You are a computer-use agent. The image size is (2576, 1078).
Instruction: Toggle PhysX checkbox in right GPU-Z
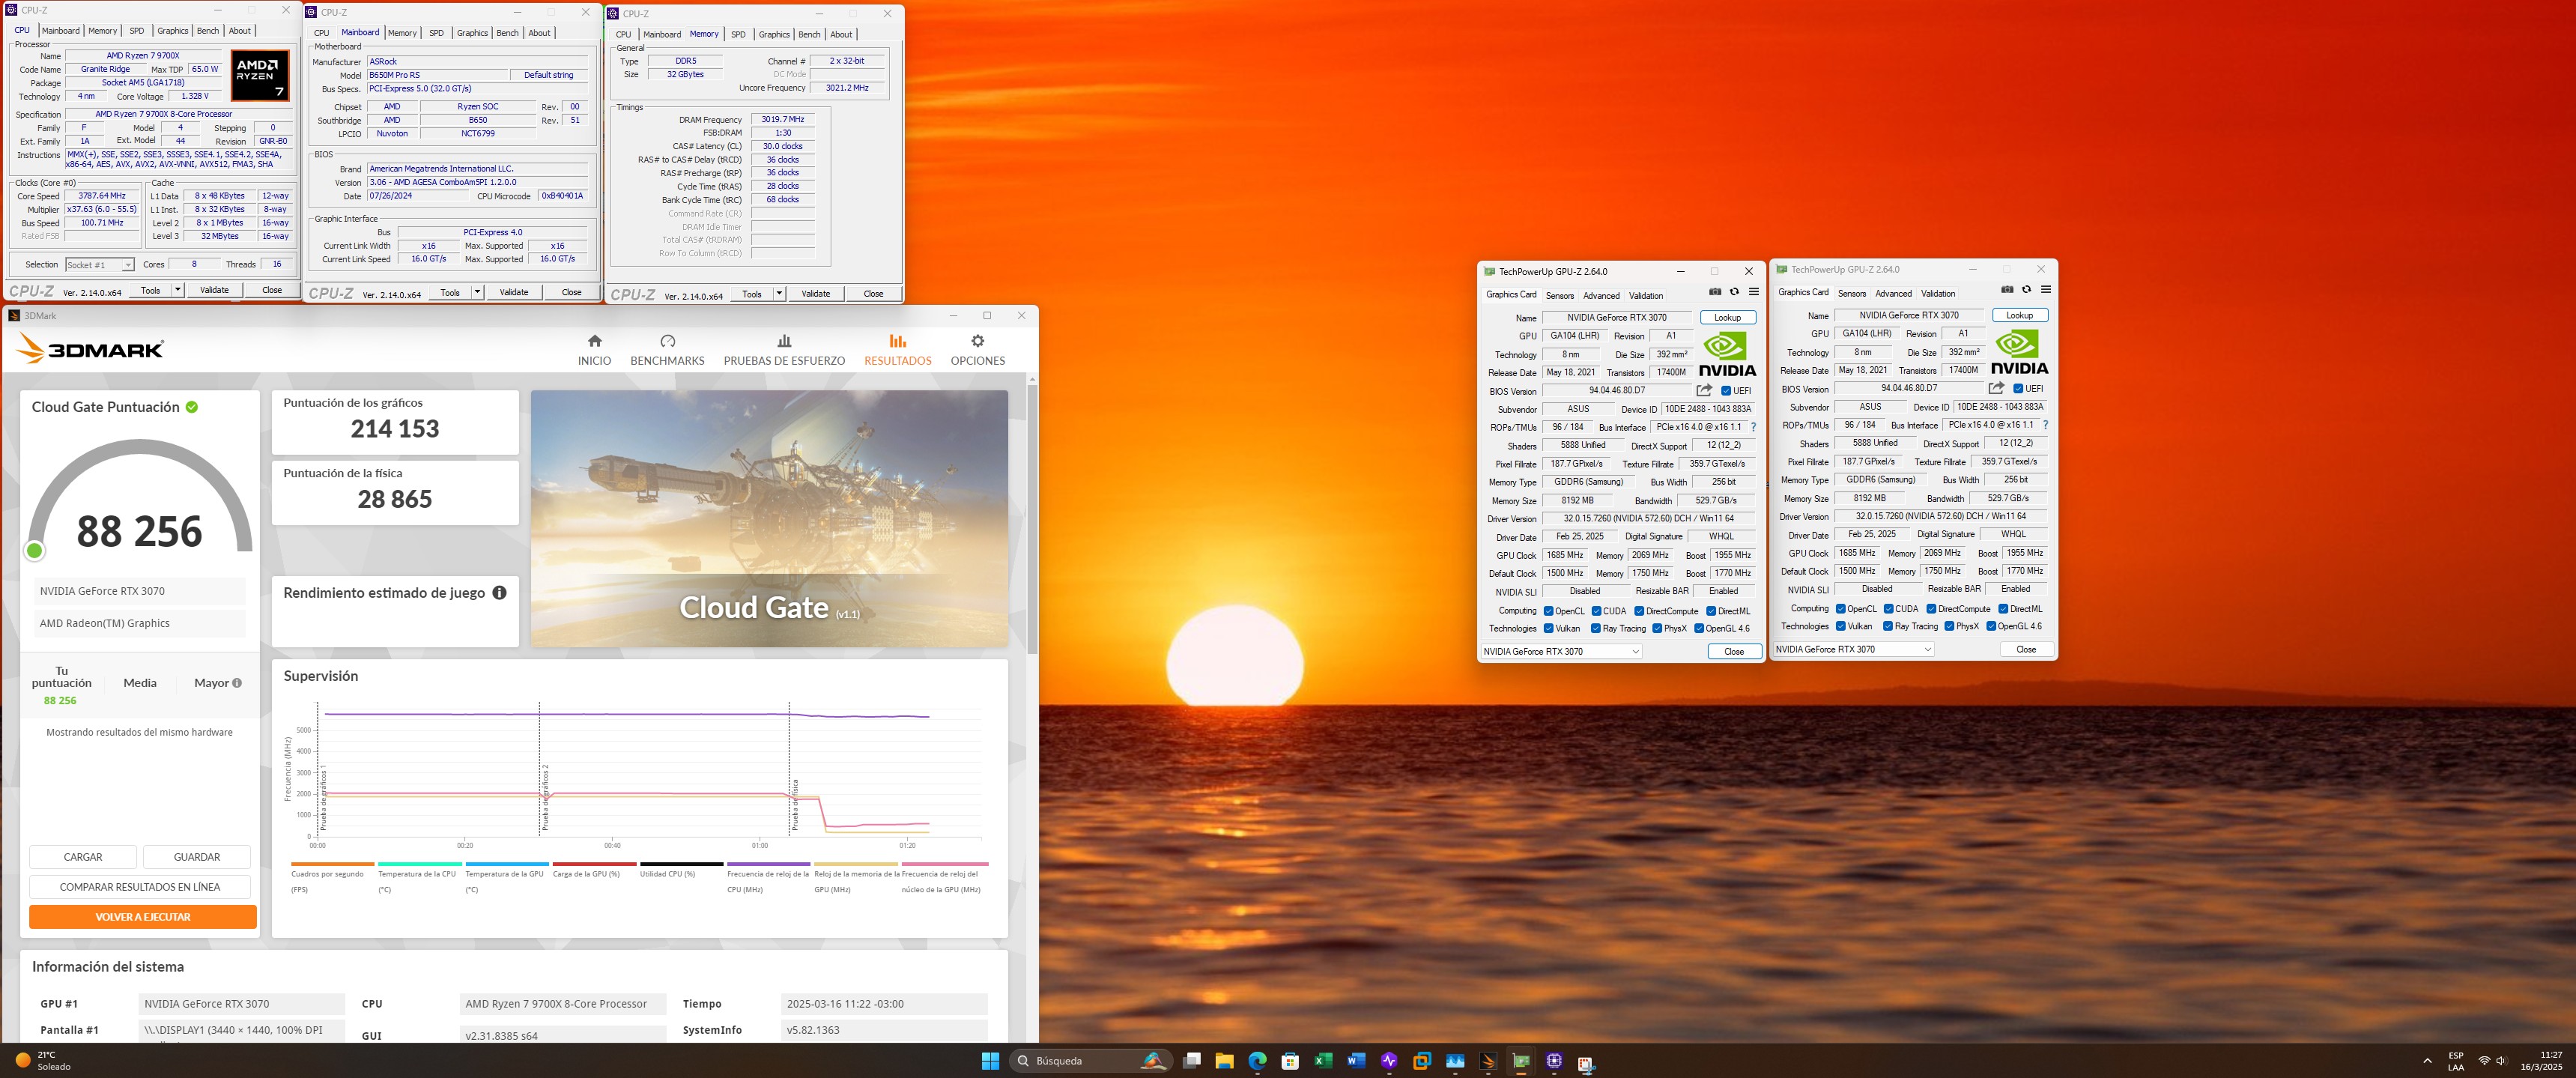(x=1949, y=627)
